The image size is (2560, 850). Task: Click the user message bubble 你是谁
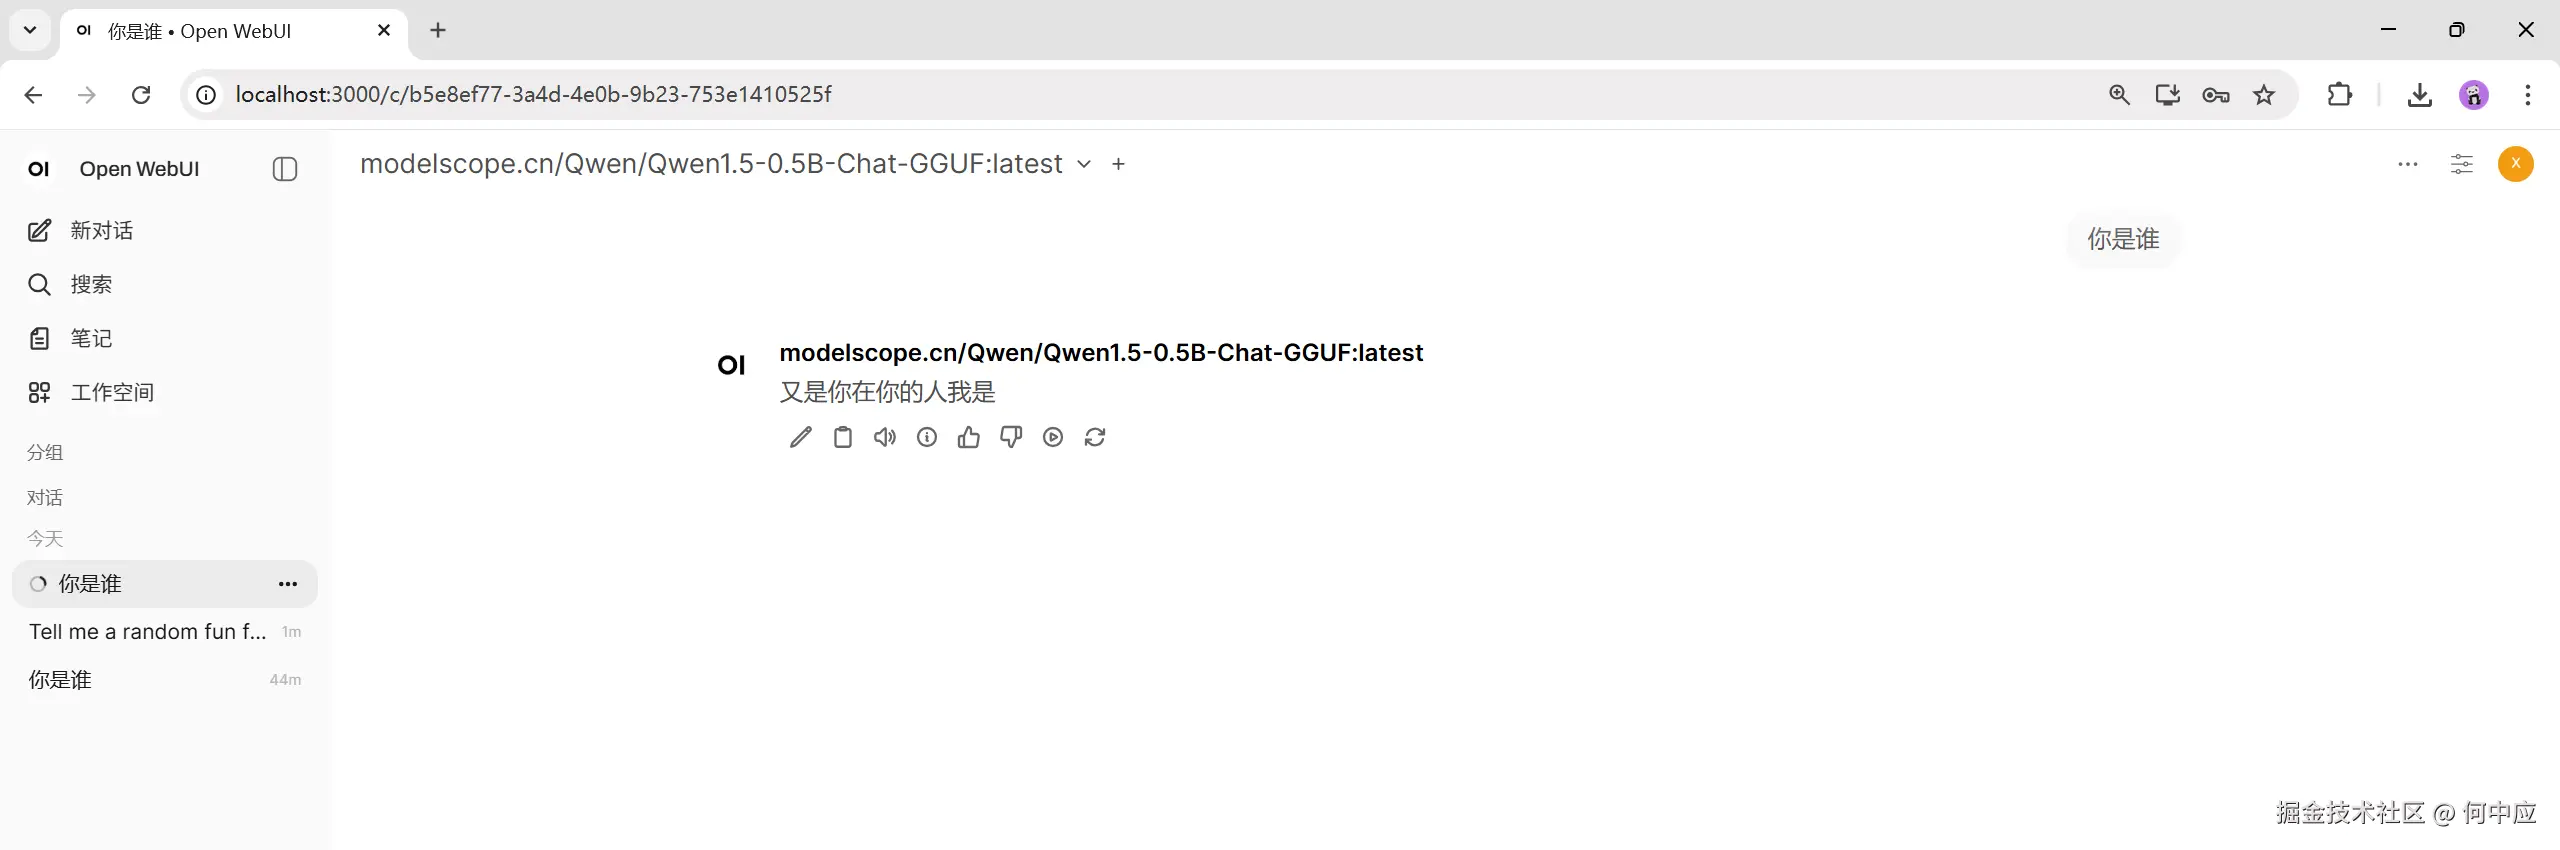[x=2123, y=239]
